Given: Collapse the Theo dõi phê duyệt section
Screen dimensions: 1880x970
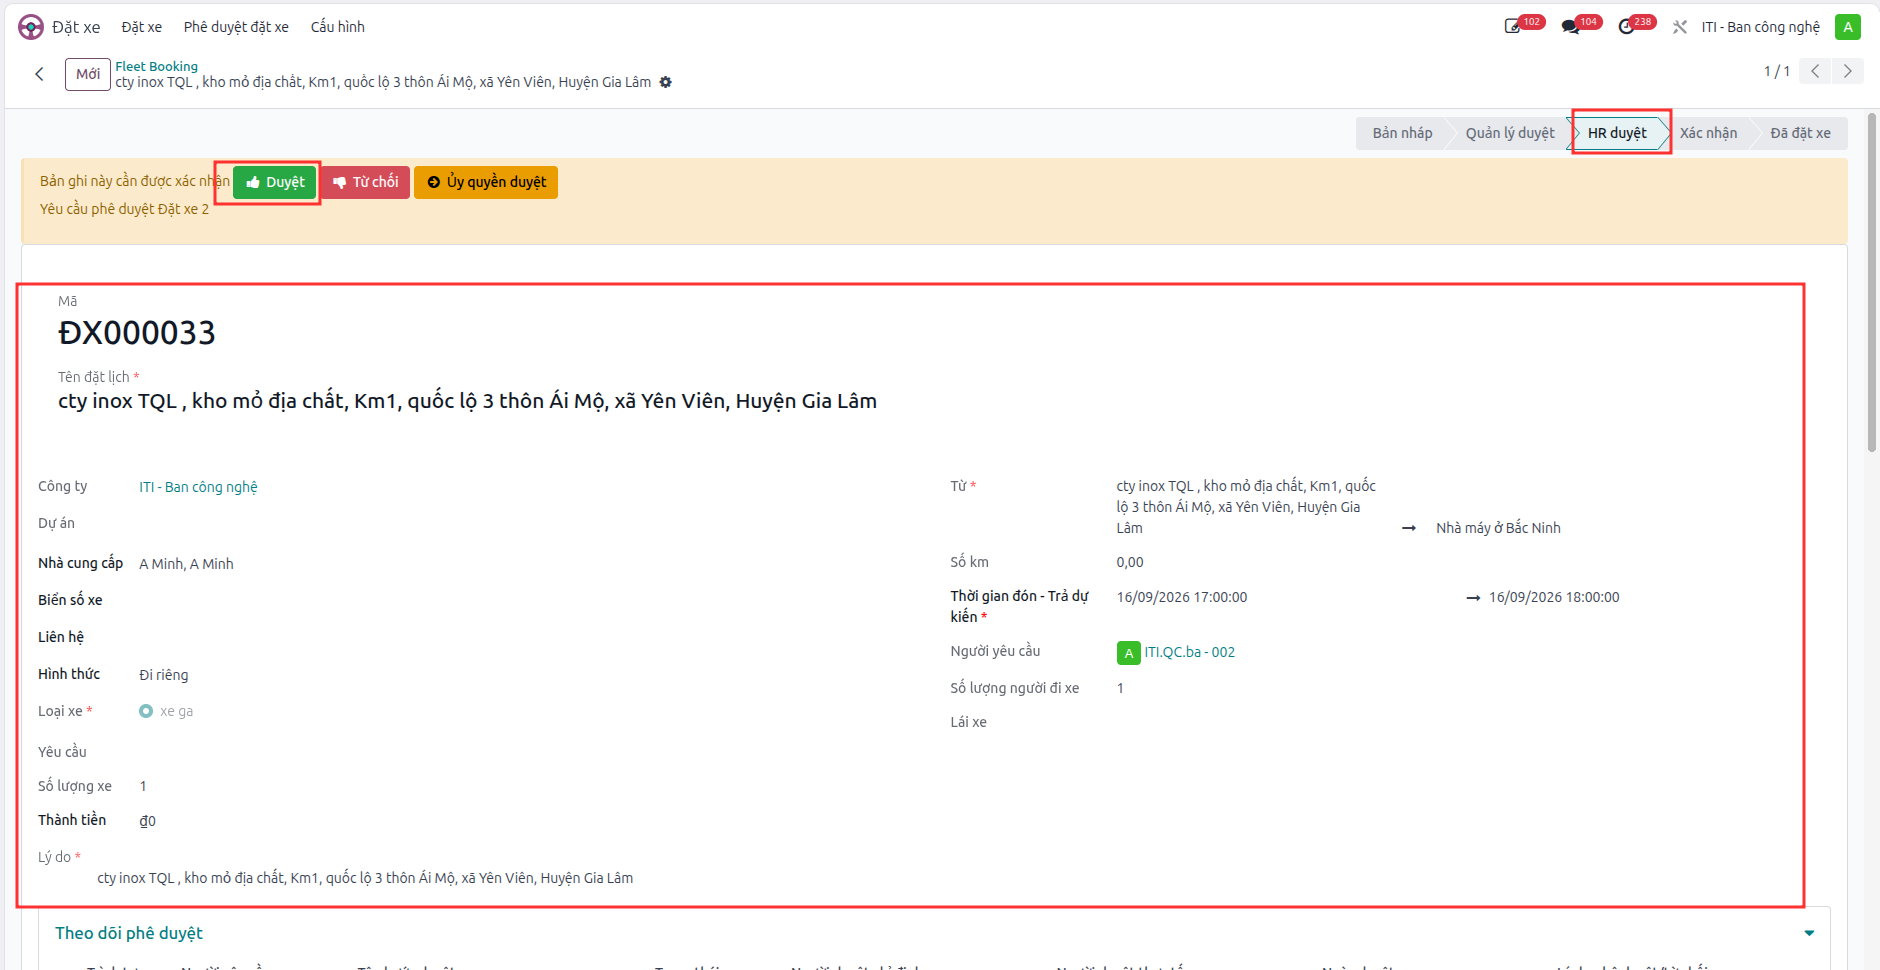Looking at the screenshot, I should coord(1809,933).
